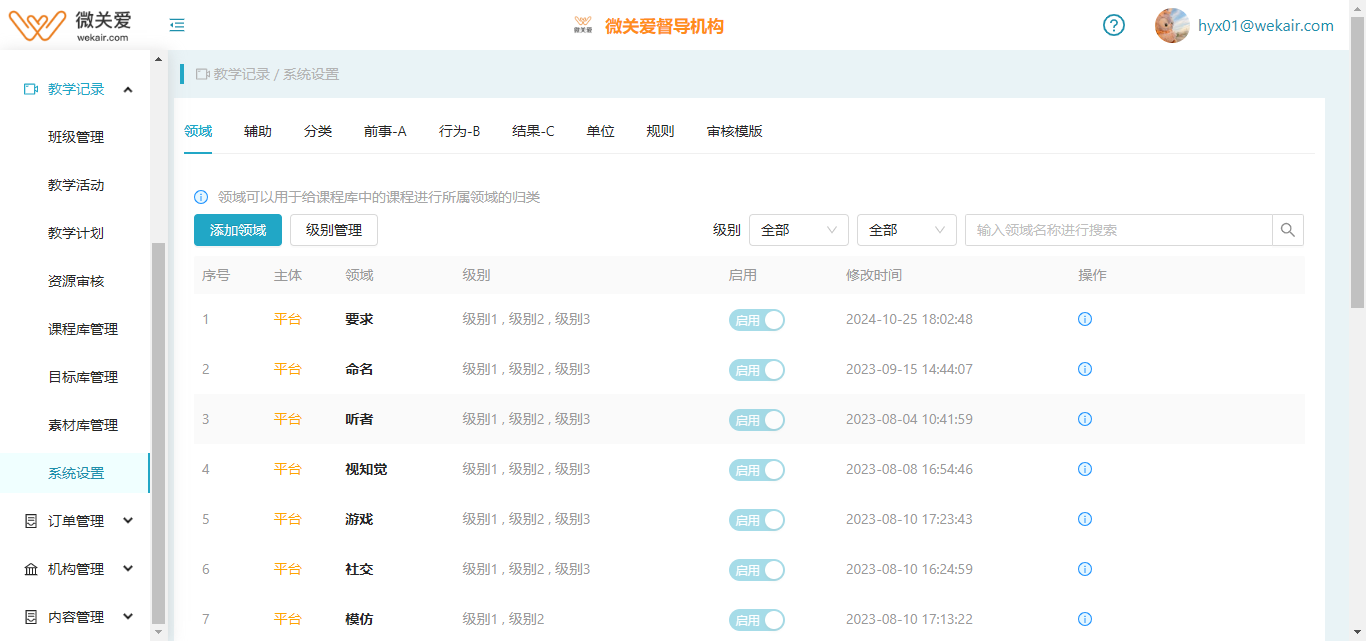The image size is (1366, 641).
Task: Click the breadcrumb video icon
Action: [x=203, y=74]
